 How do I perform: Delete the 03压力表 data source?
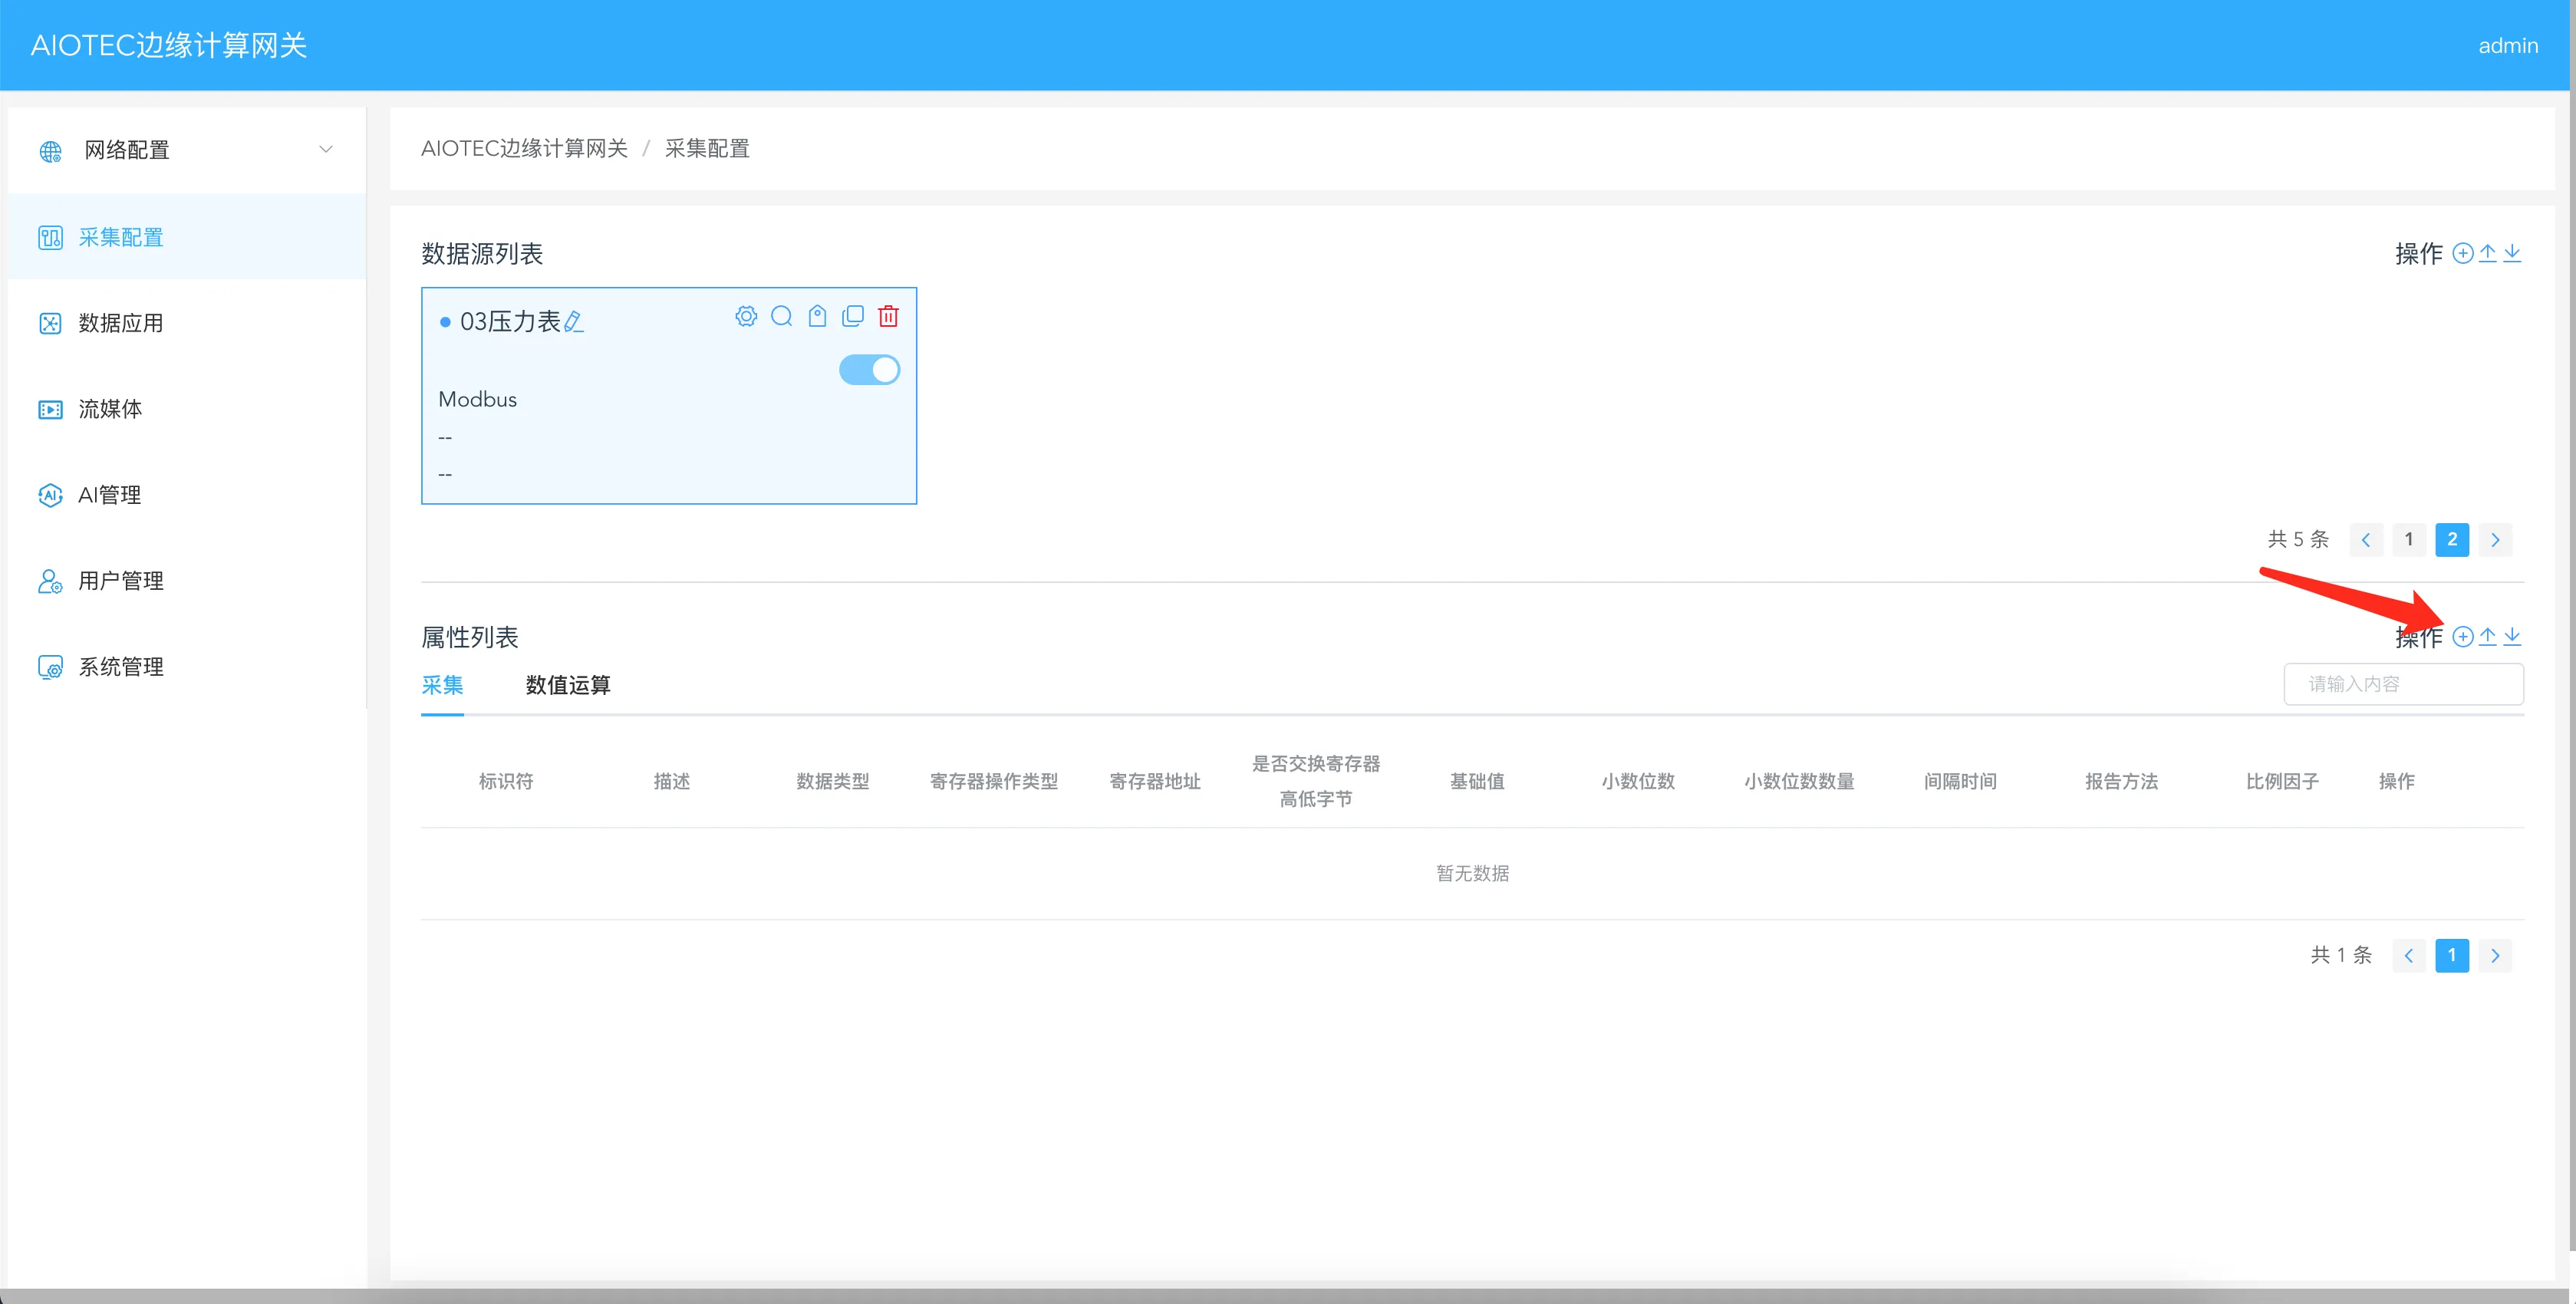point(888,316)
